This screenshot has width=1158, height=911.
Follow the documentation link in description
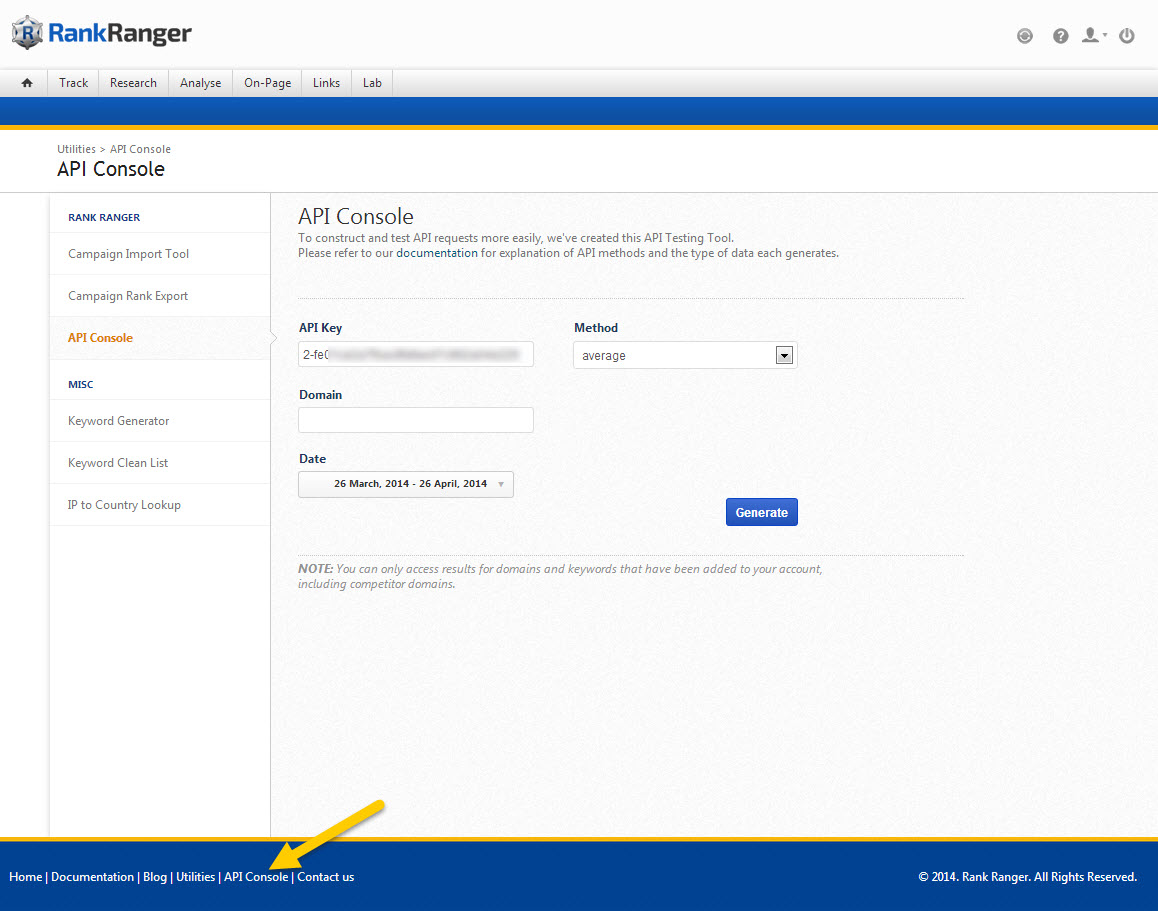[x=436, y=253]
